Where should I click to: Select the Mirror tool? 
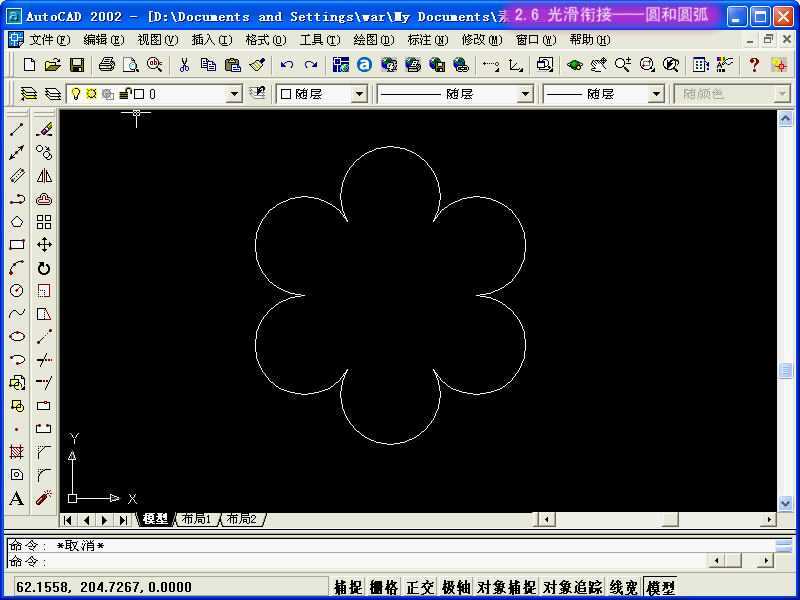coord(44,176)
